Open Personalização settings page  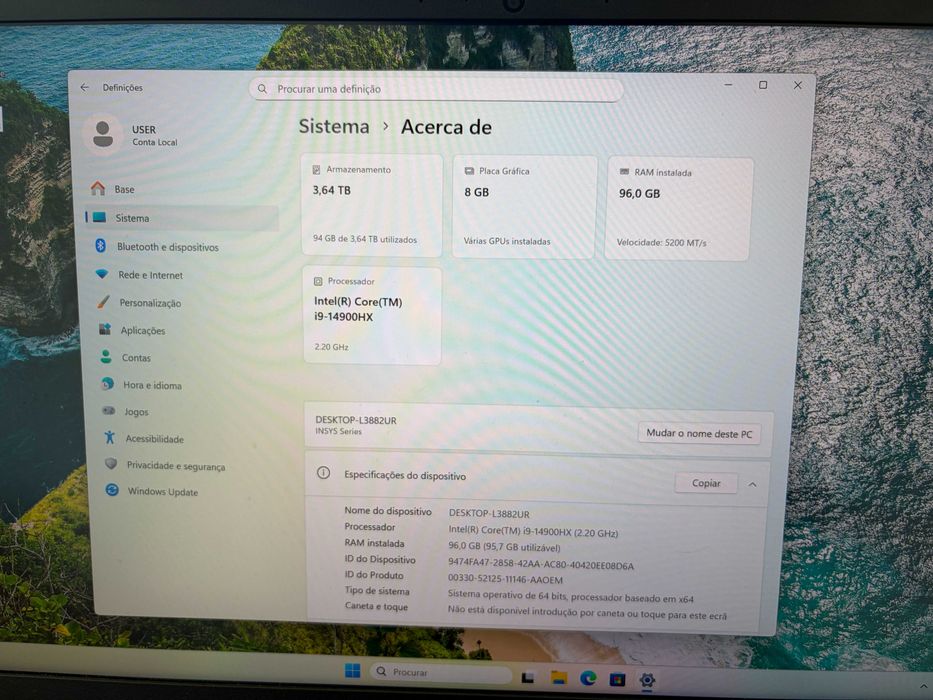point(150,303)
